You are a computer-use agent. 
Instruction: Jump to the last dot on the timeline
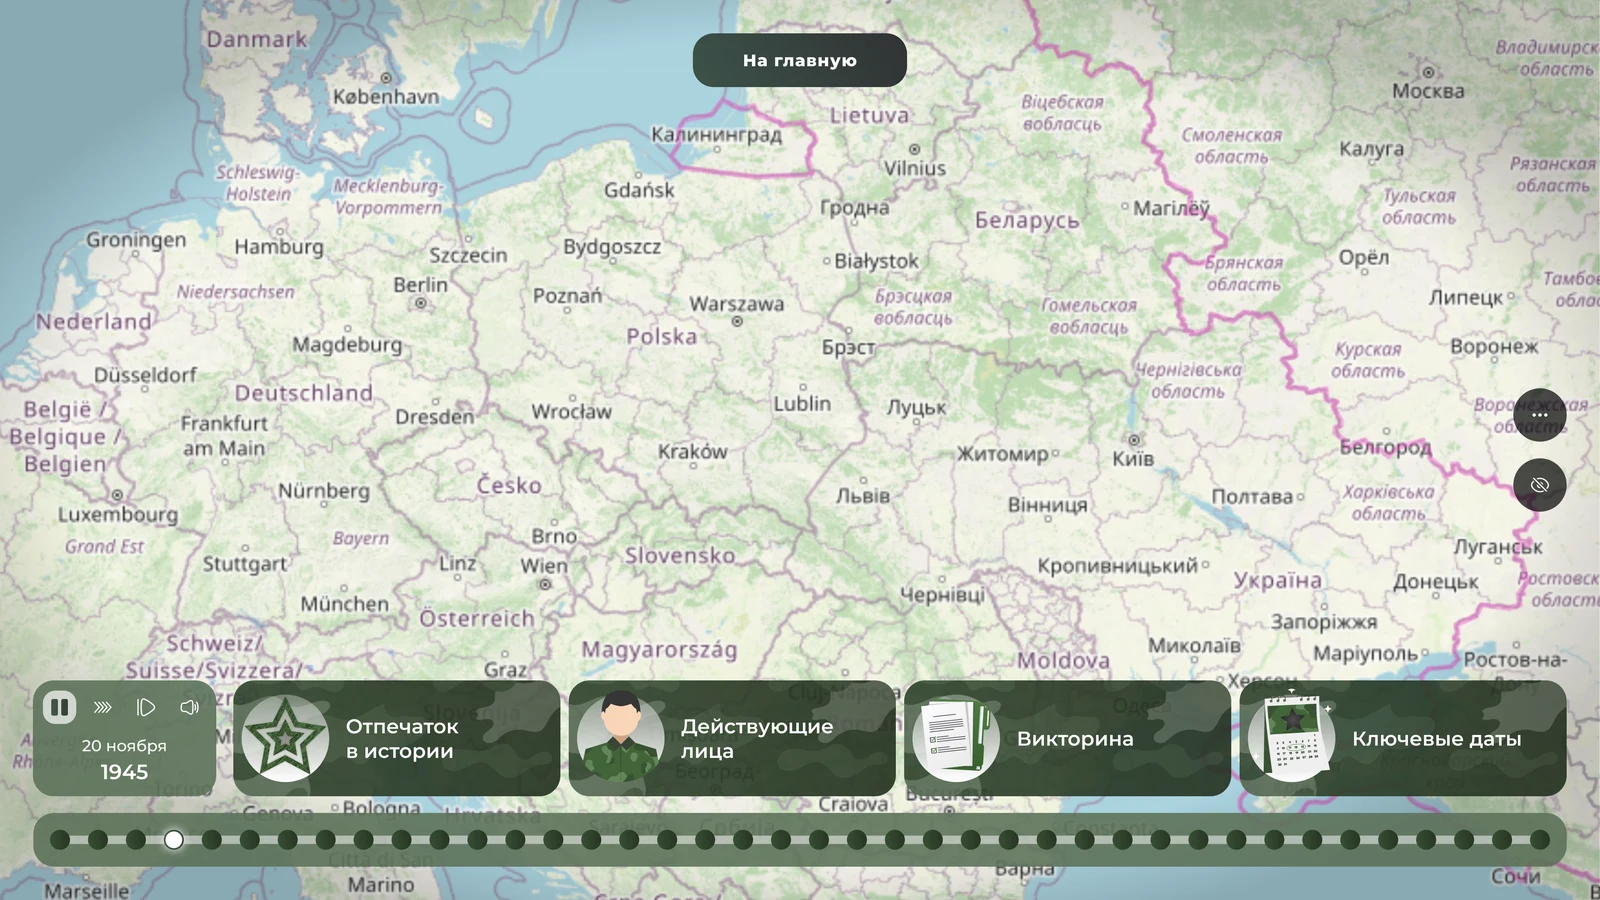pos(1540,840)
